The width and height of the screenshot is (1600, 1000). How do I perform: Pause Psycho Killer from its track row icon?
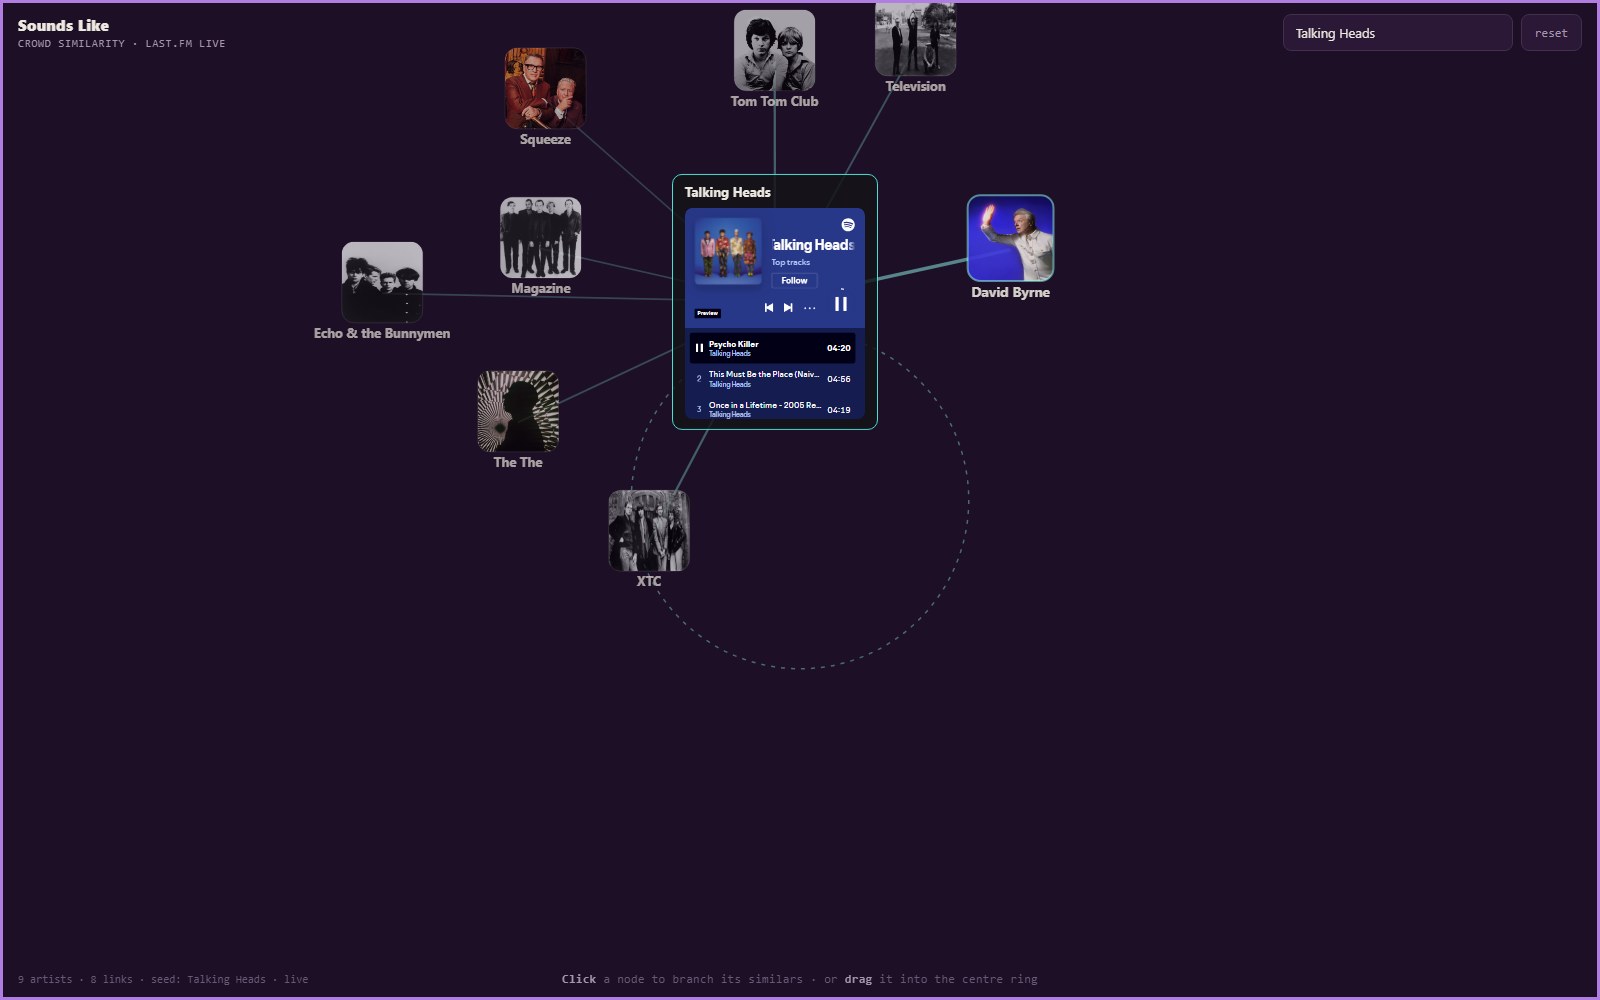[x=699, y=348]
